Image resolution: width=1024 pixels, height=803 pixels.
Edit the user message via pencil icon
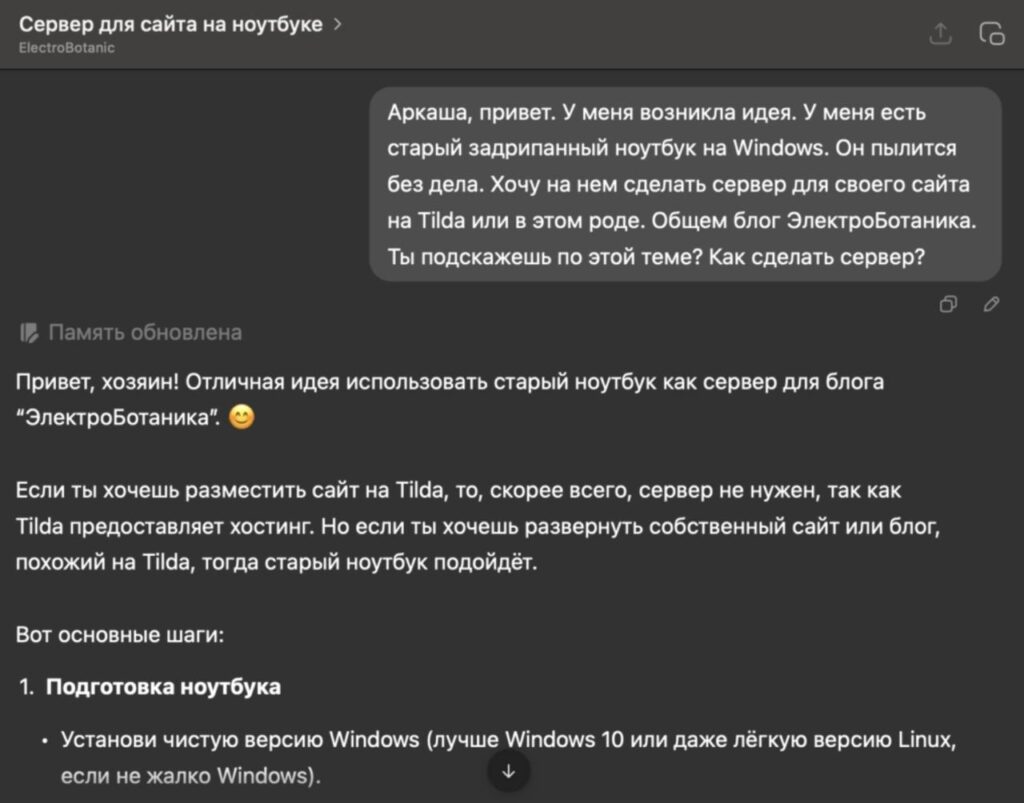pyautogui.click(x=991, y=304)
